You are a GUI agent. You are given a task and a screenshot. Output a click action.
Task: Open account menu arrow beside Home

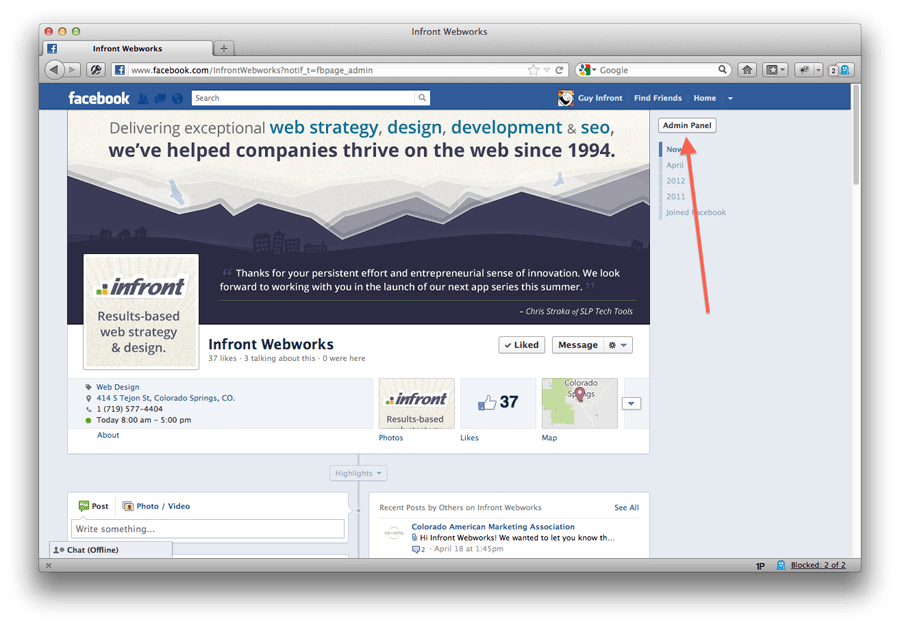pos(730,99)
